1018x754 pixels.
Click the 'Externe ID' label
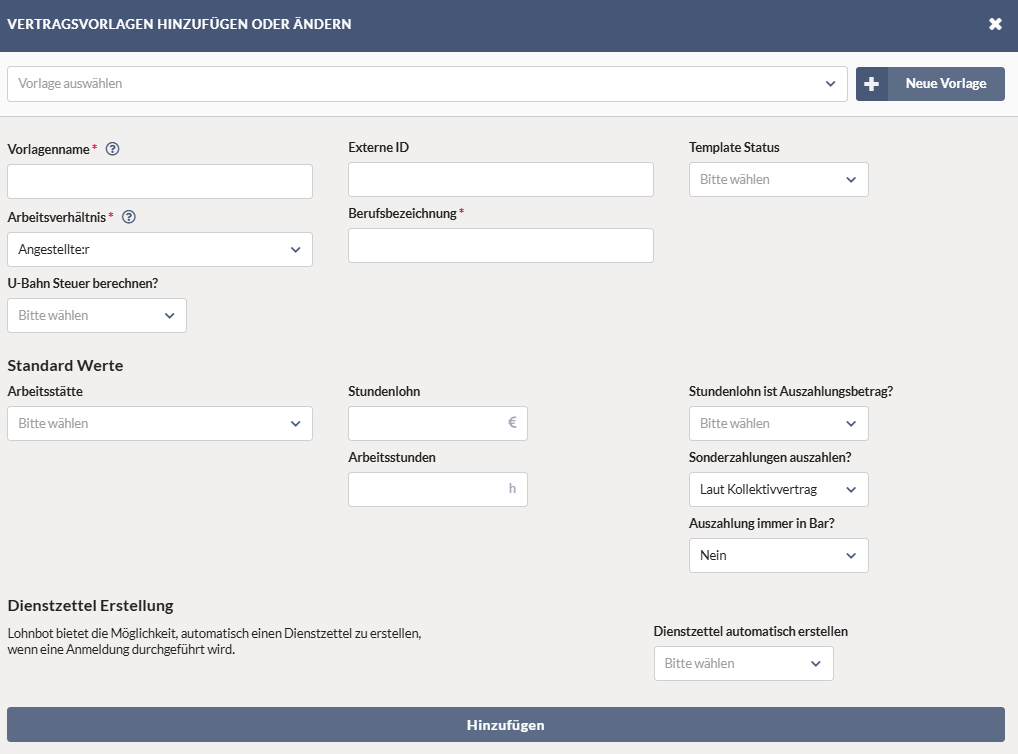click(x=379, y=147)
